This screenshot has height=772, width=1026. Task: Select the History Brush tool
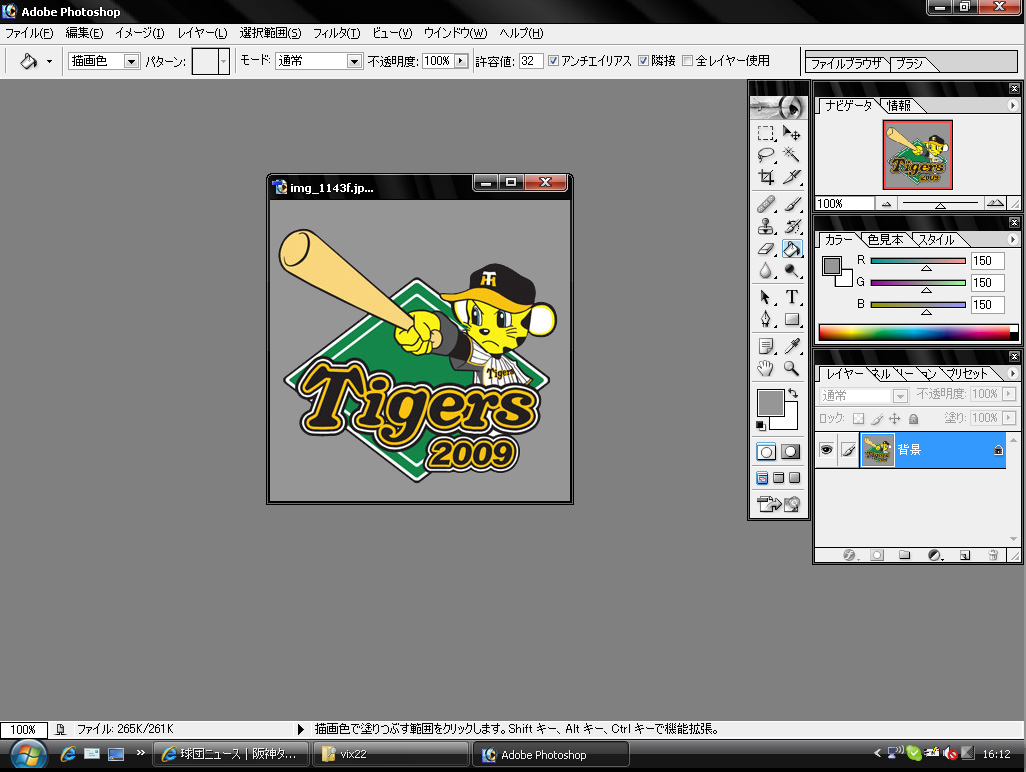click(x=792, y=226)
